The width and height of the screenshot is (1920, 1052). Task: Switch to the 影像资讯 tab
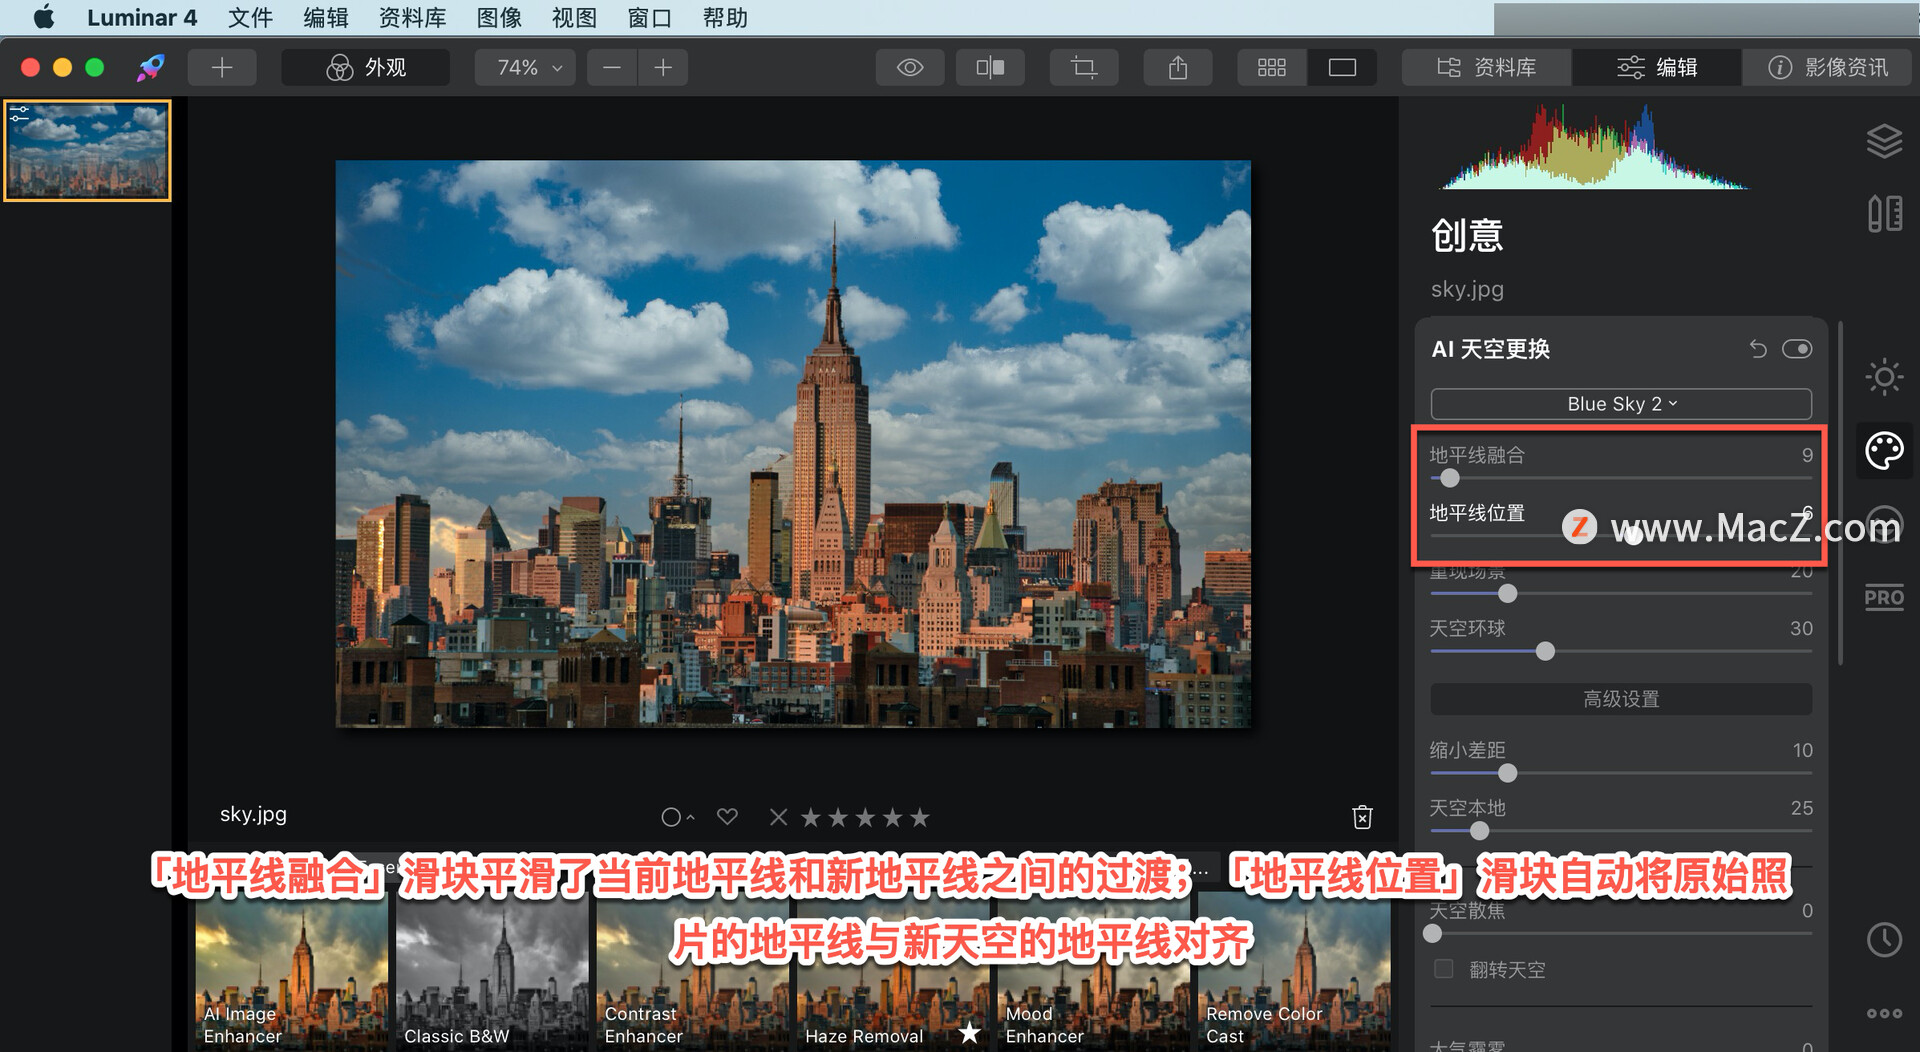coord(1829,67)
